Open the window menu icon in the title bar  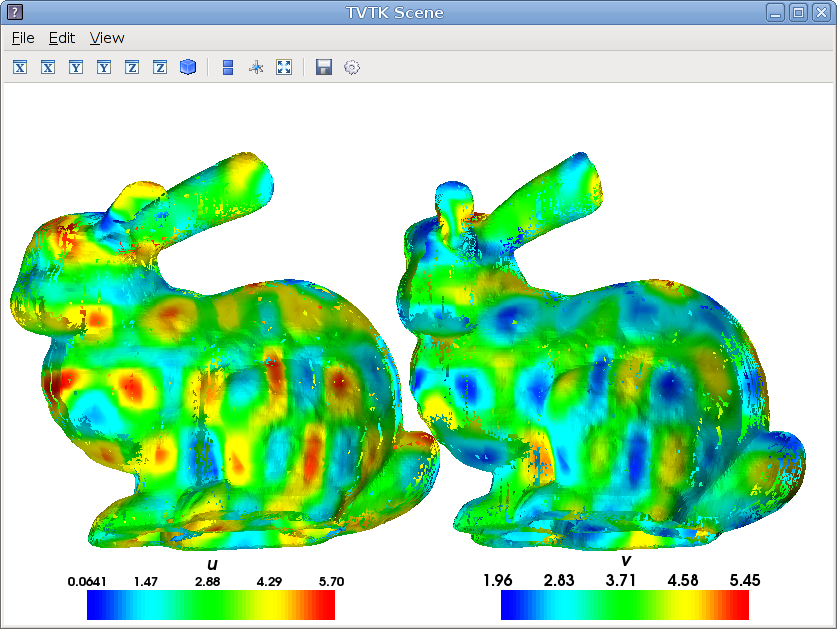(x=14, y=12)
